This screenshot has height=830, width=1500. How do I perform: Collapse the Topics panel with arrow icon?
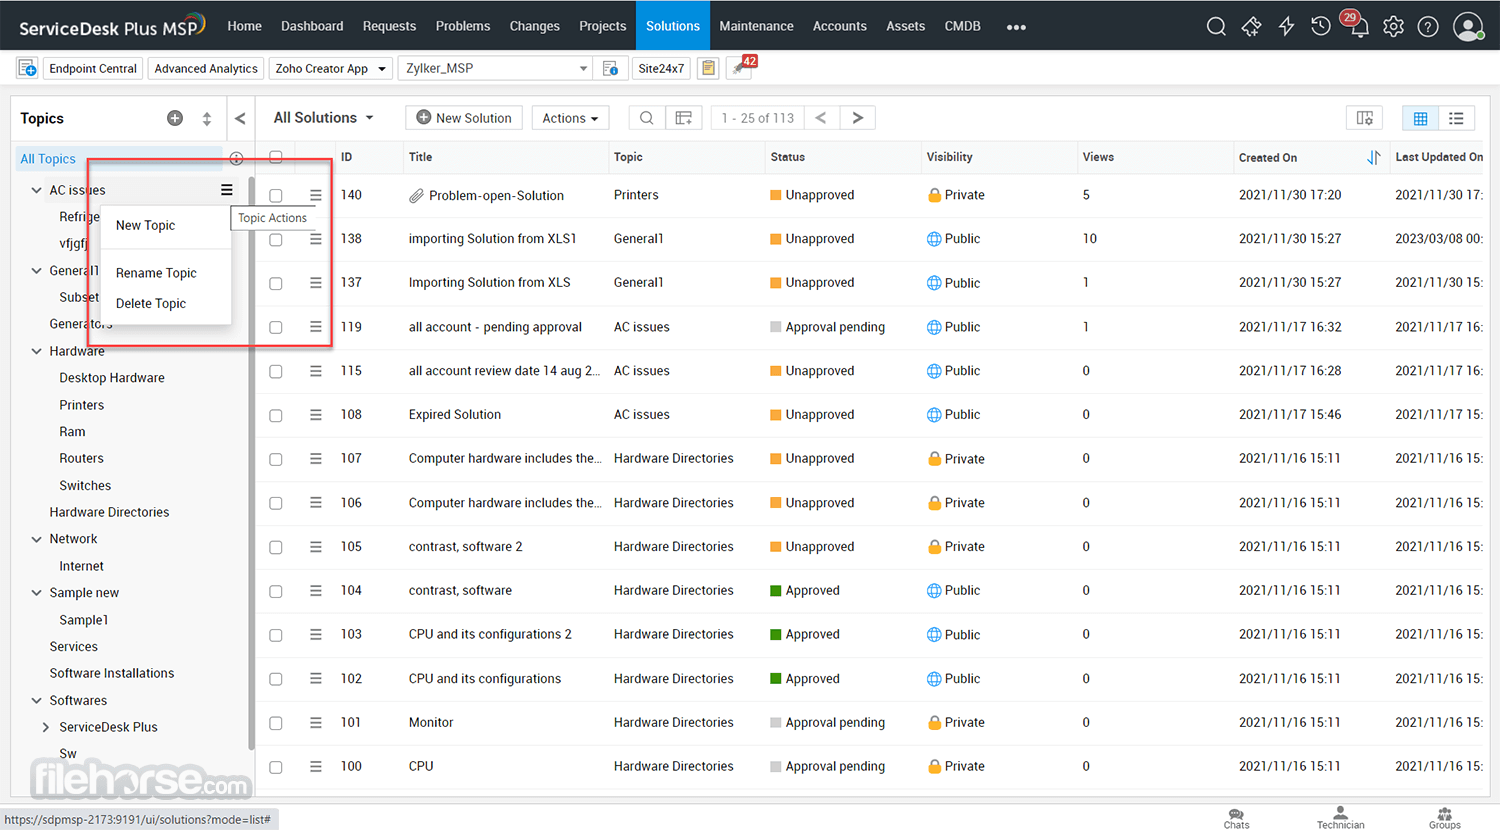(x=240, y=118)
